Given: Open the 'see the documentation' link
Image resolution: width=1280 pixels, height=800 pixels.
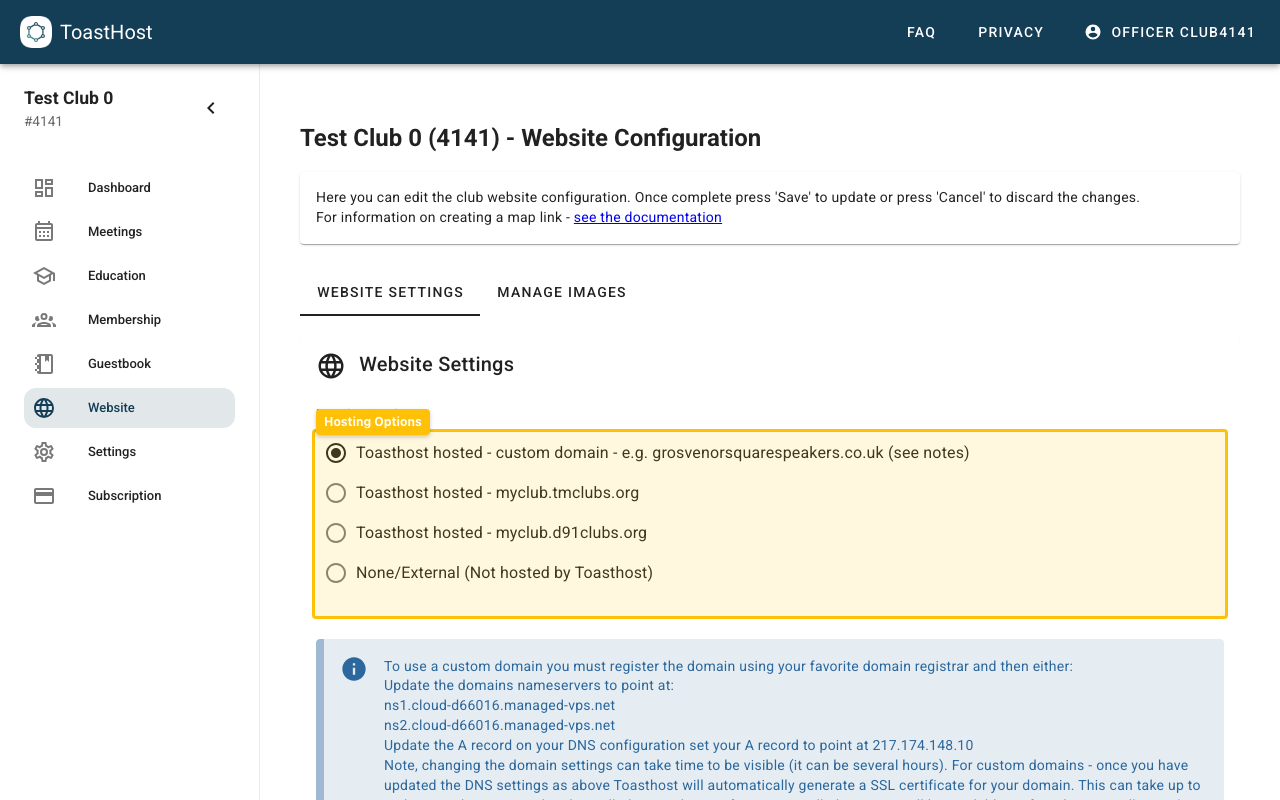Looking at the screenshot, I should pyautogui.click(x=647, y=217).
